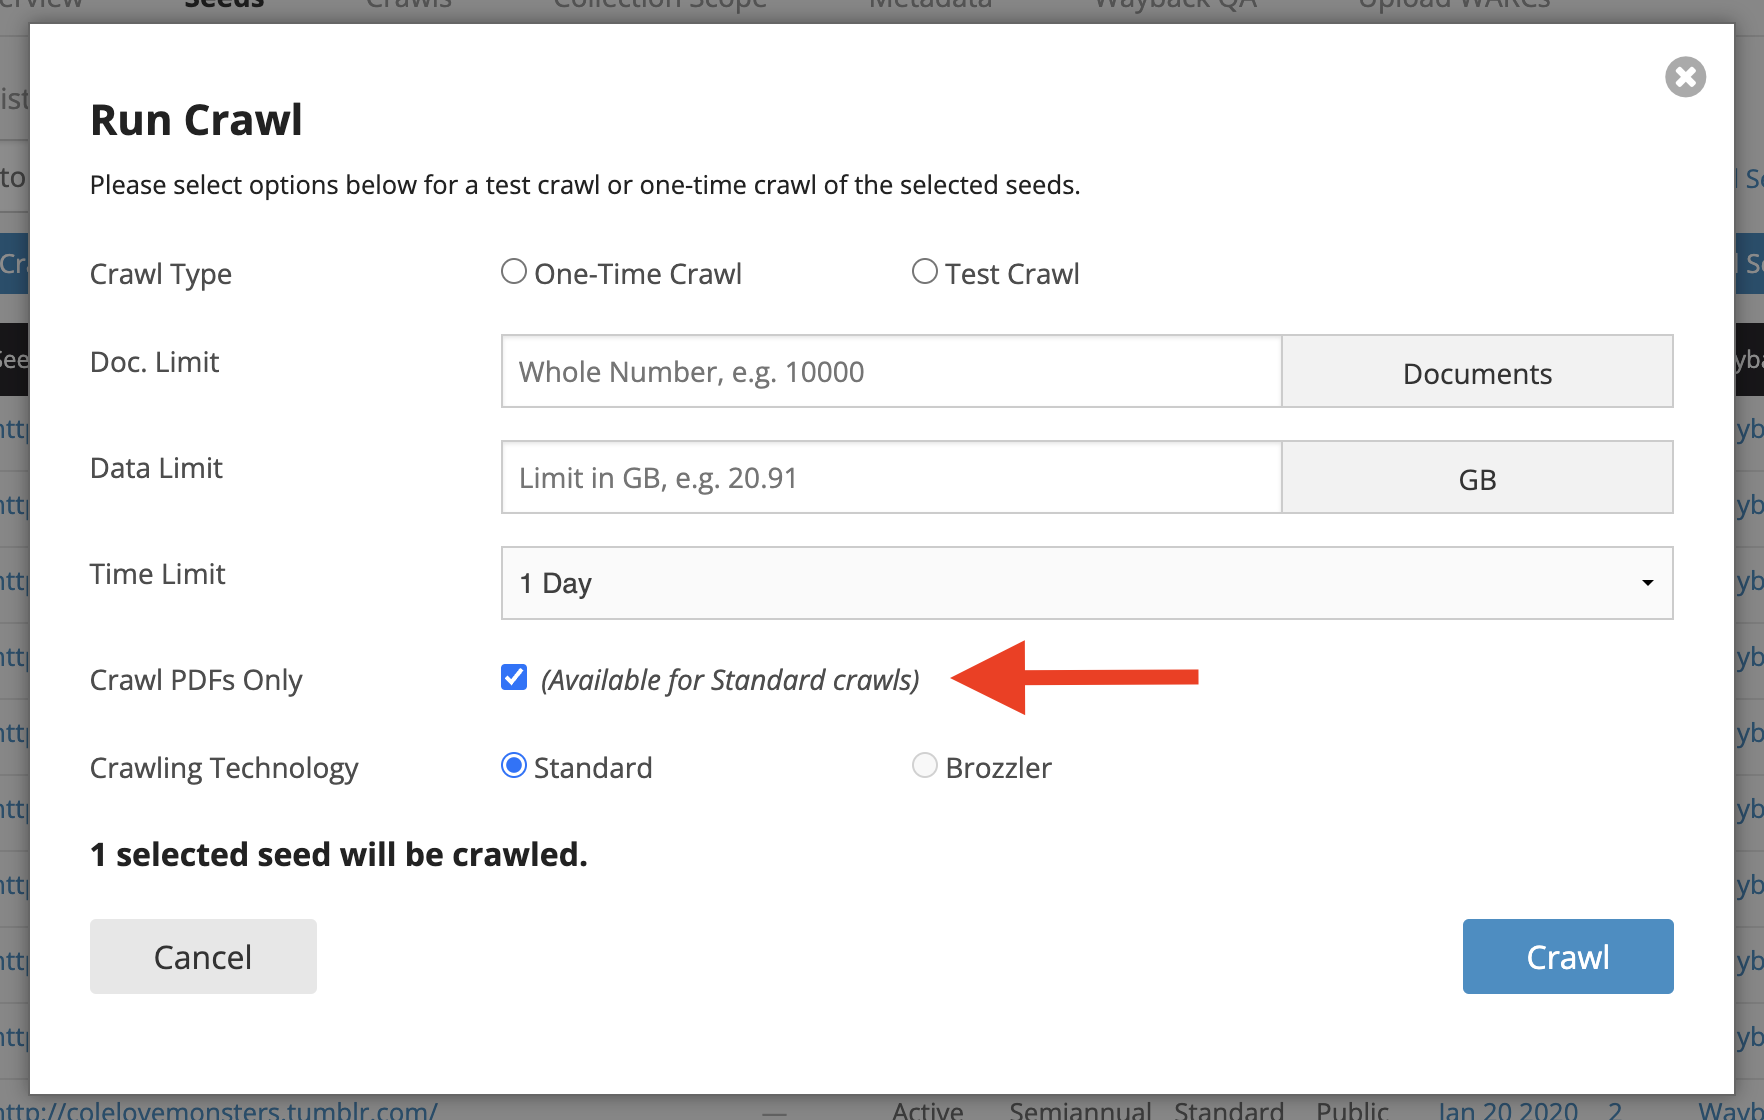Click the selected seed count message
The image size is (1764, 1120).
tap(339, 855)
